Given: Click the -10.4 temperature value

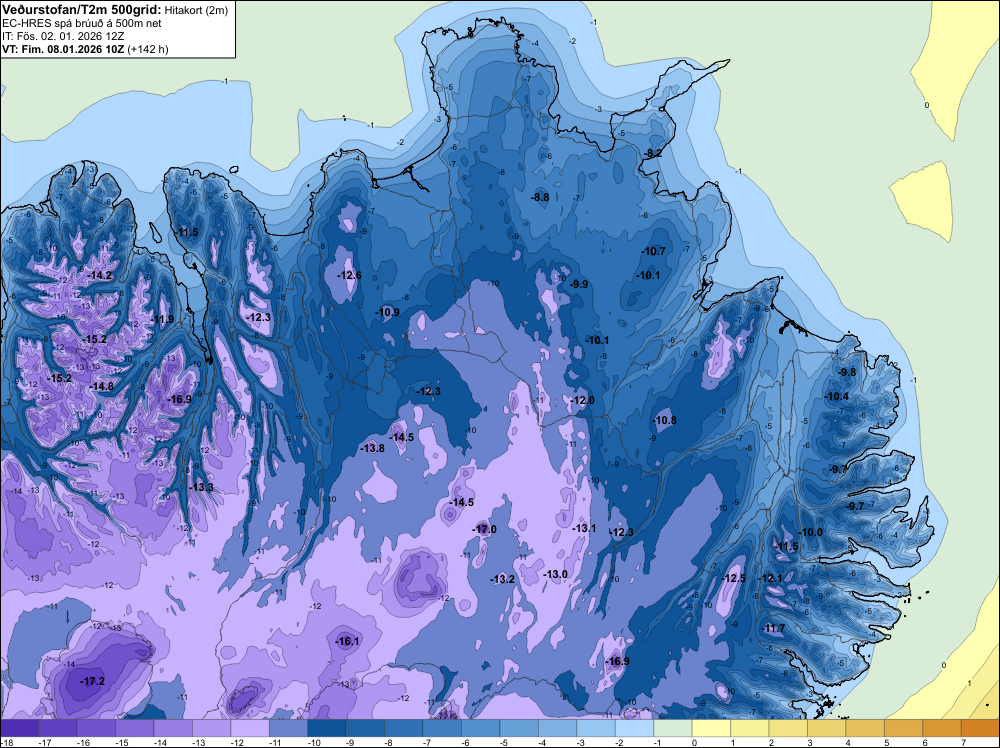Looking at the screenshot, I should 837,396.
